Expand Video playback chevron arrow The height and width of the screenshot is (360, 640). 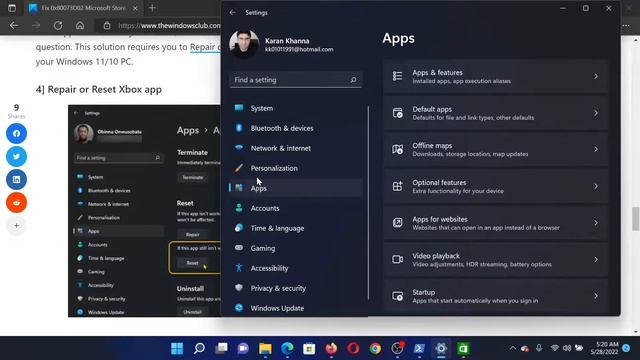(596, 260)
